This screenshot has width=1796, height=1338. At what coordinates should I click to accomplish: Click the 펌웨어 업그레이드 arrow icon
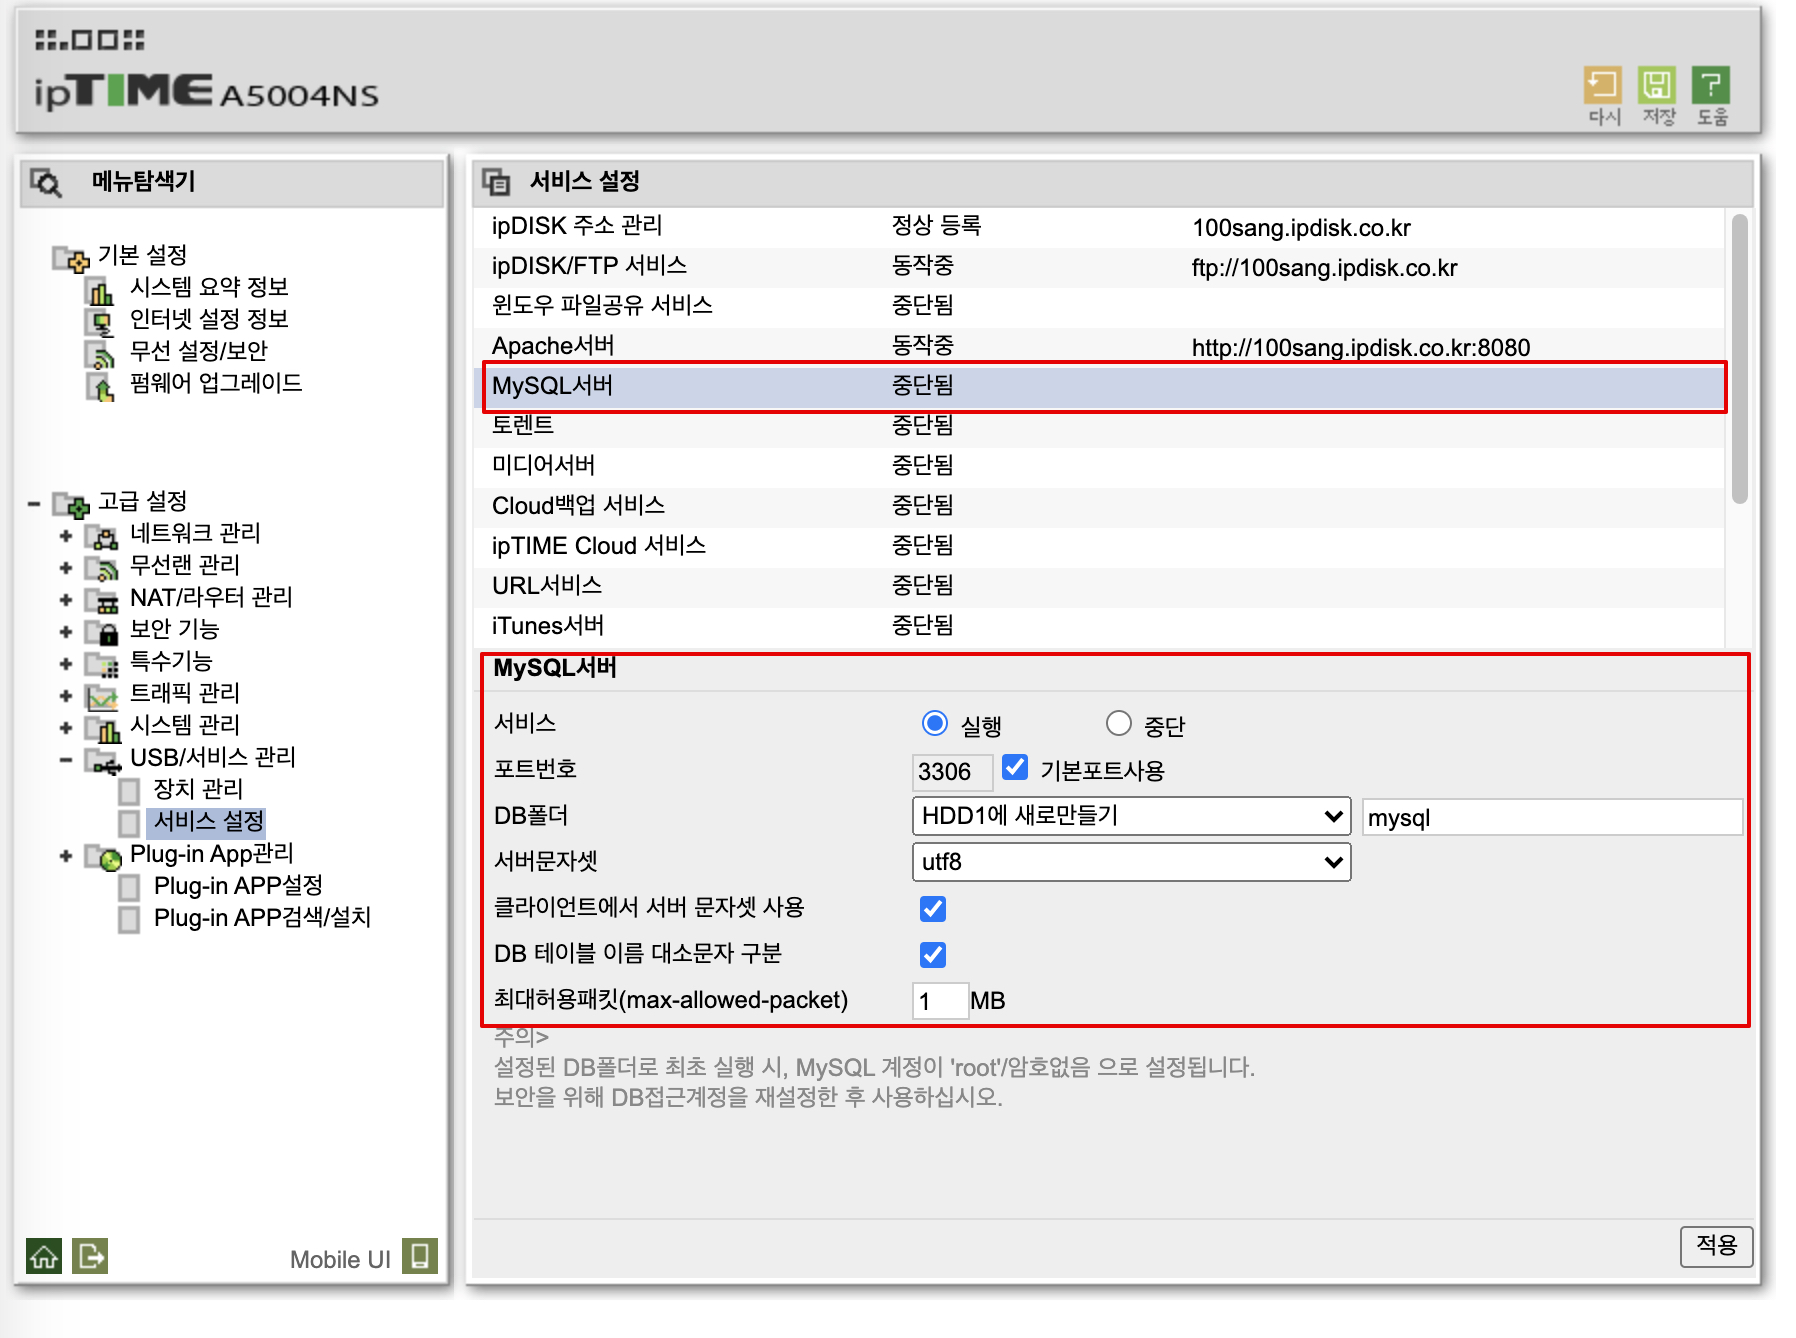[x=101, y=386]
